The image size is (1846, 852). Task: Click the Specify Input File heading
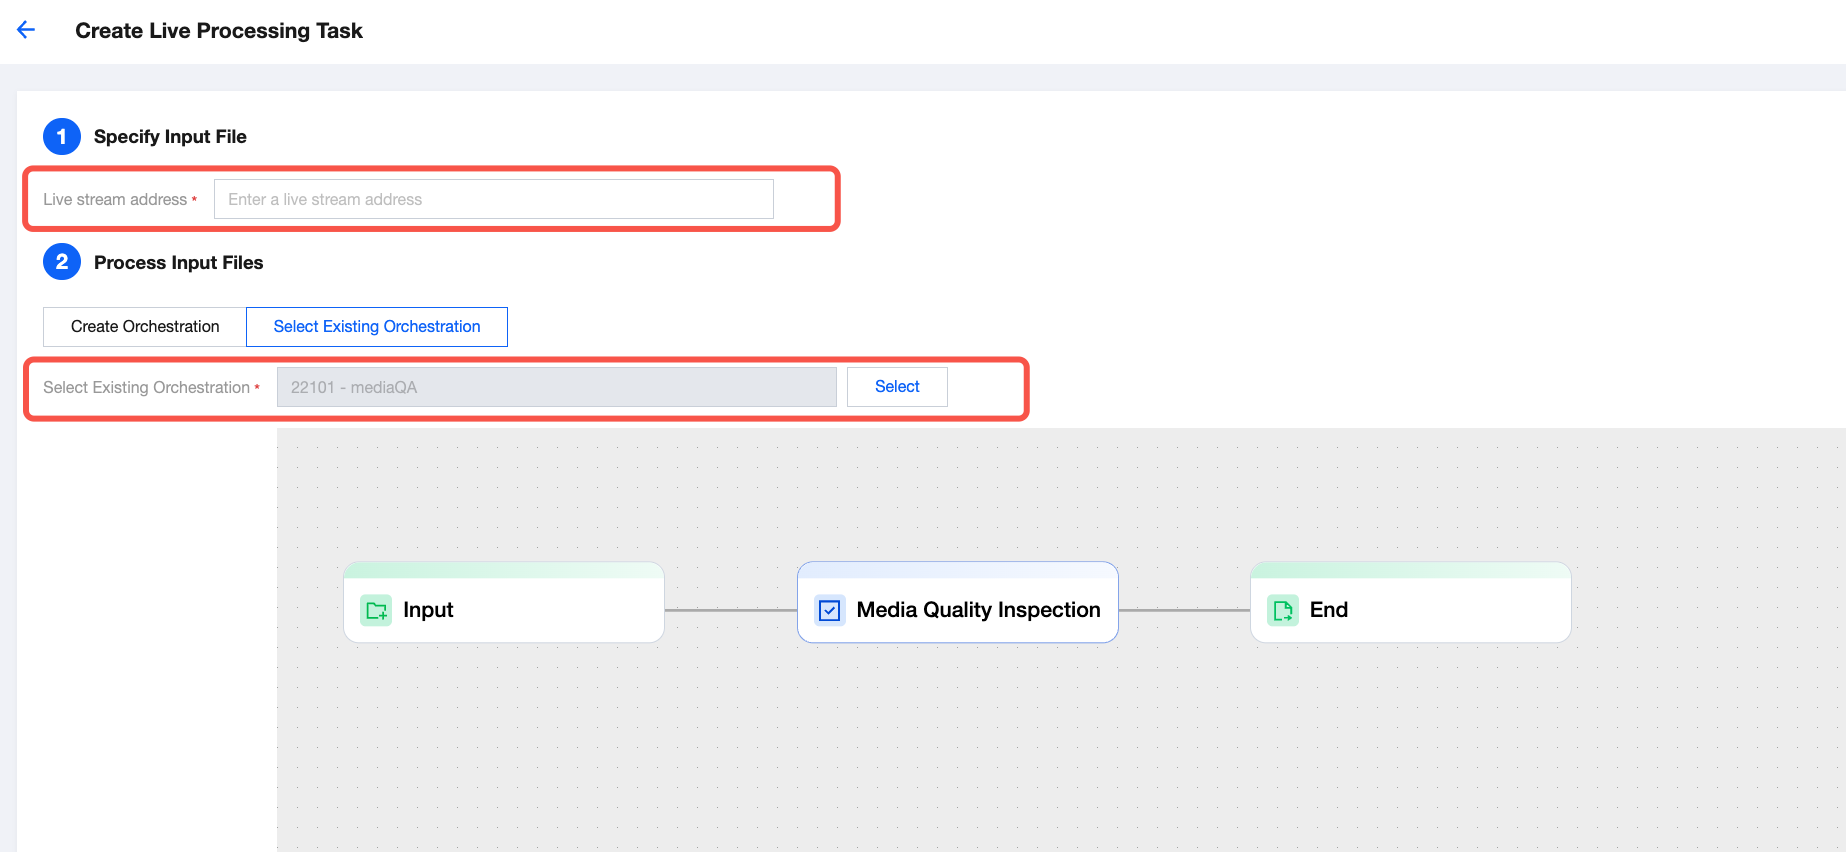(x=170, y=137)
